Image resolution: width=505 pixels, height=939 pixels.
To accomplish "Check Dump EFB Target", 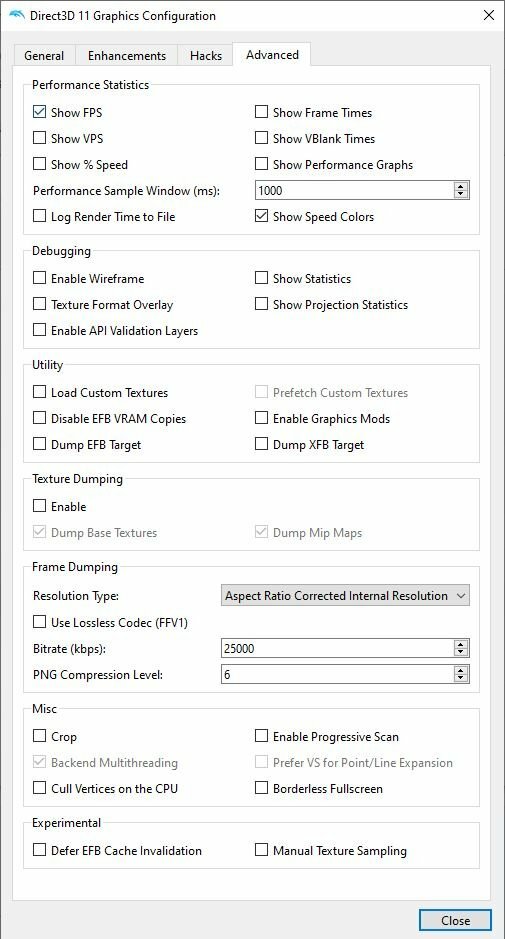I will (x=40, y=444).
